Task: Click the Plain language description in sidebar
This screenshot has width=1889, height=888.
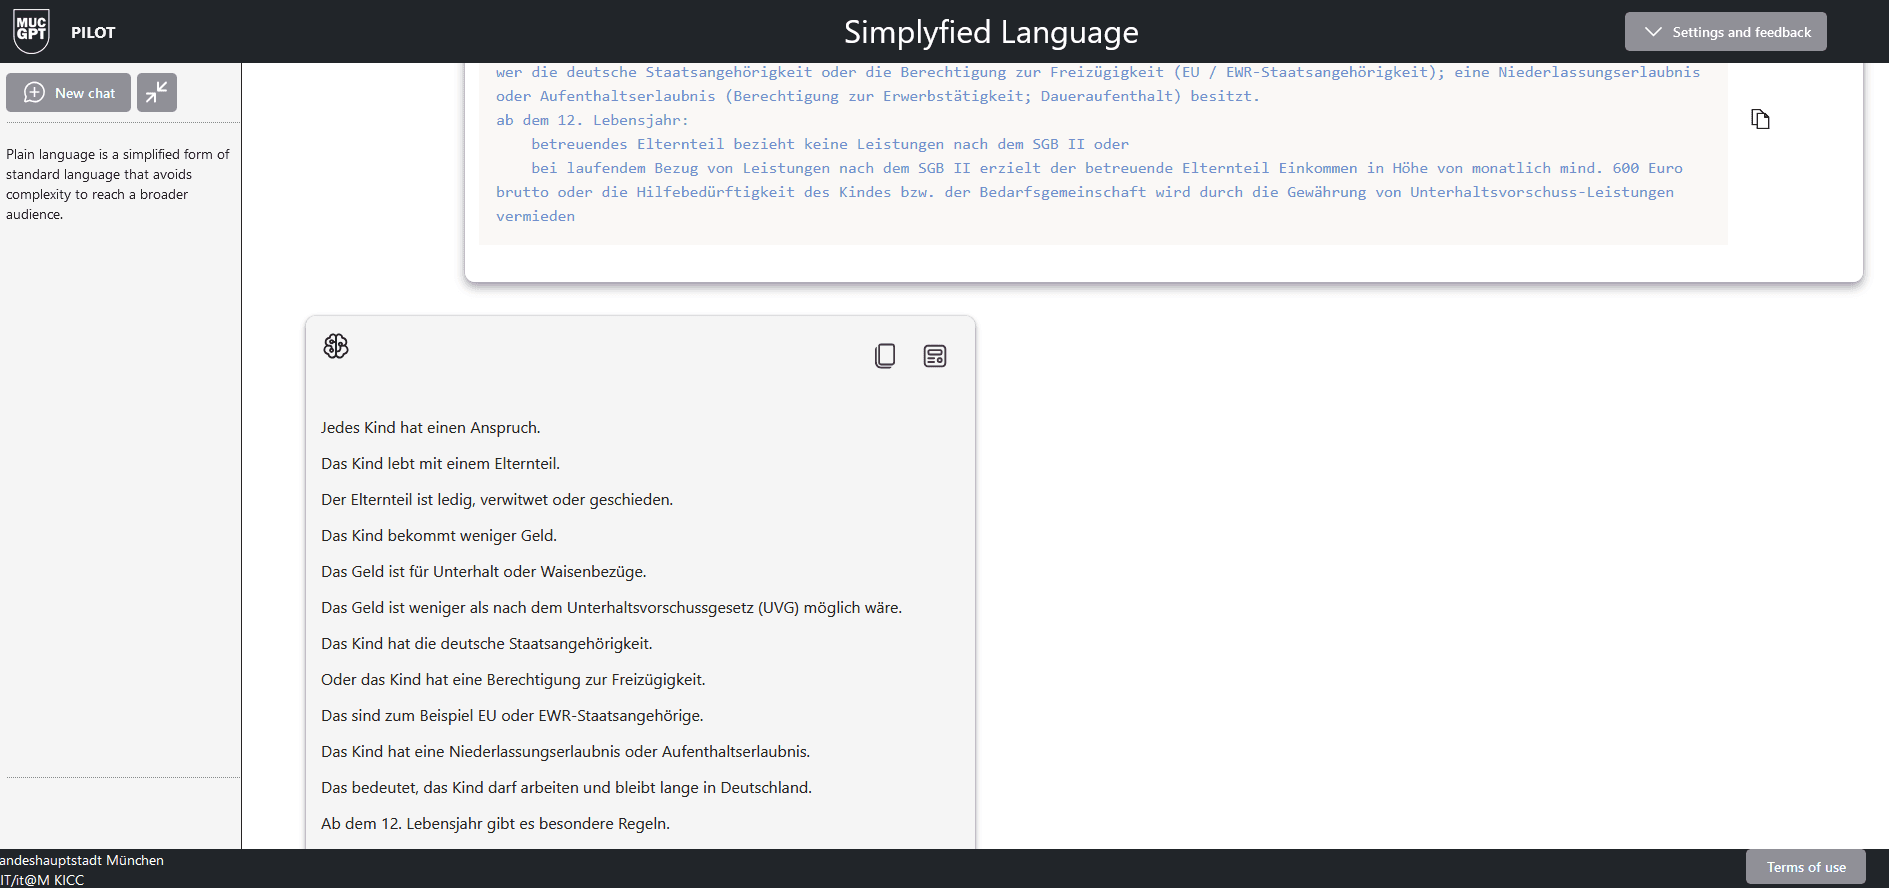Action: tap(118, 184)
